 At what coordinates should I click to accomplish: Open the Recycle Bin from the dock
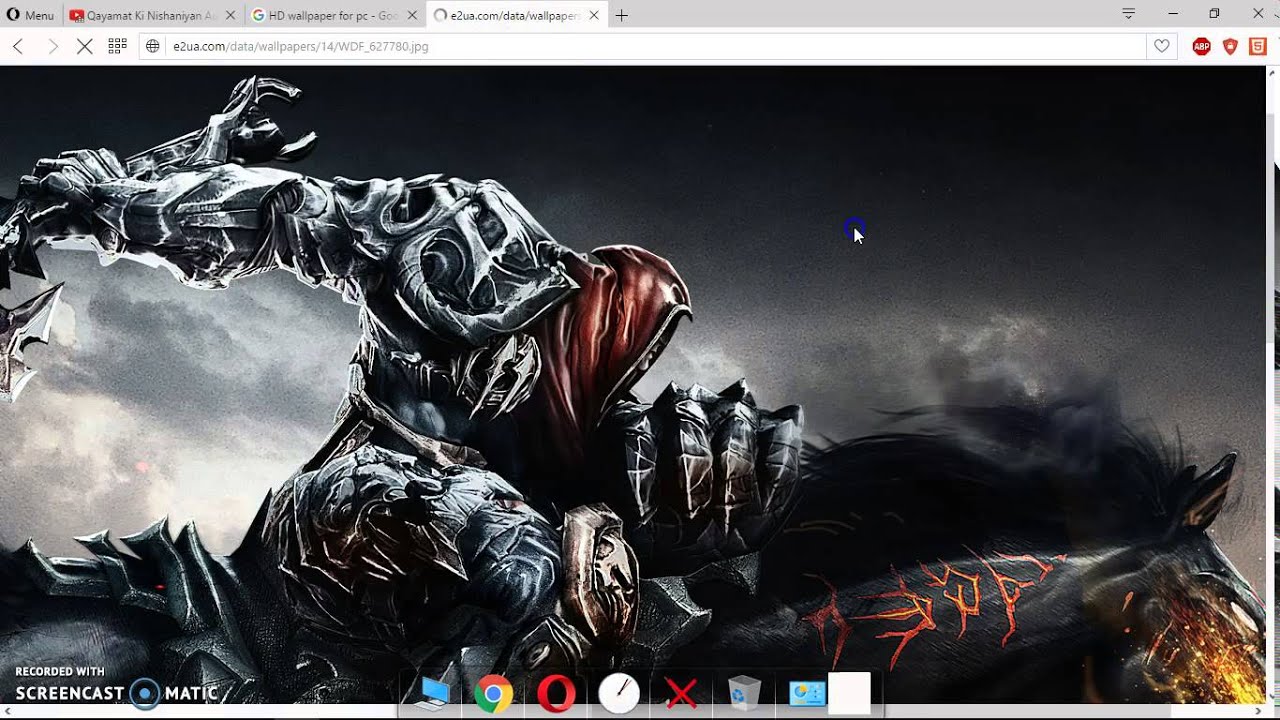click(744, 693)
